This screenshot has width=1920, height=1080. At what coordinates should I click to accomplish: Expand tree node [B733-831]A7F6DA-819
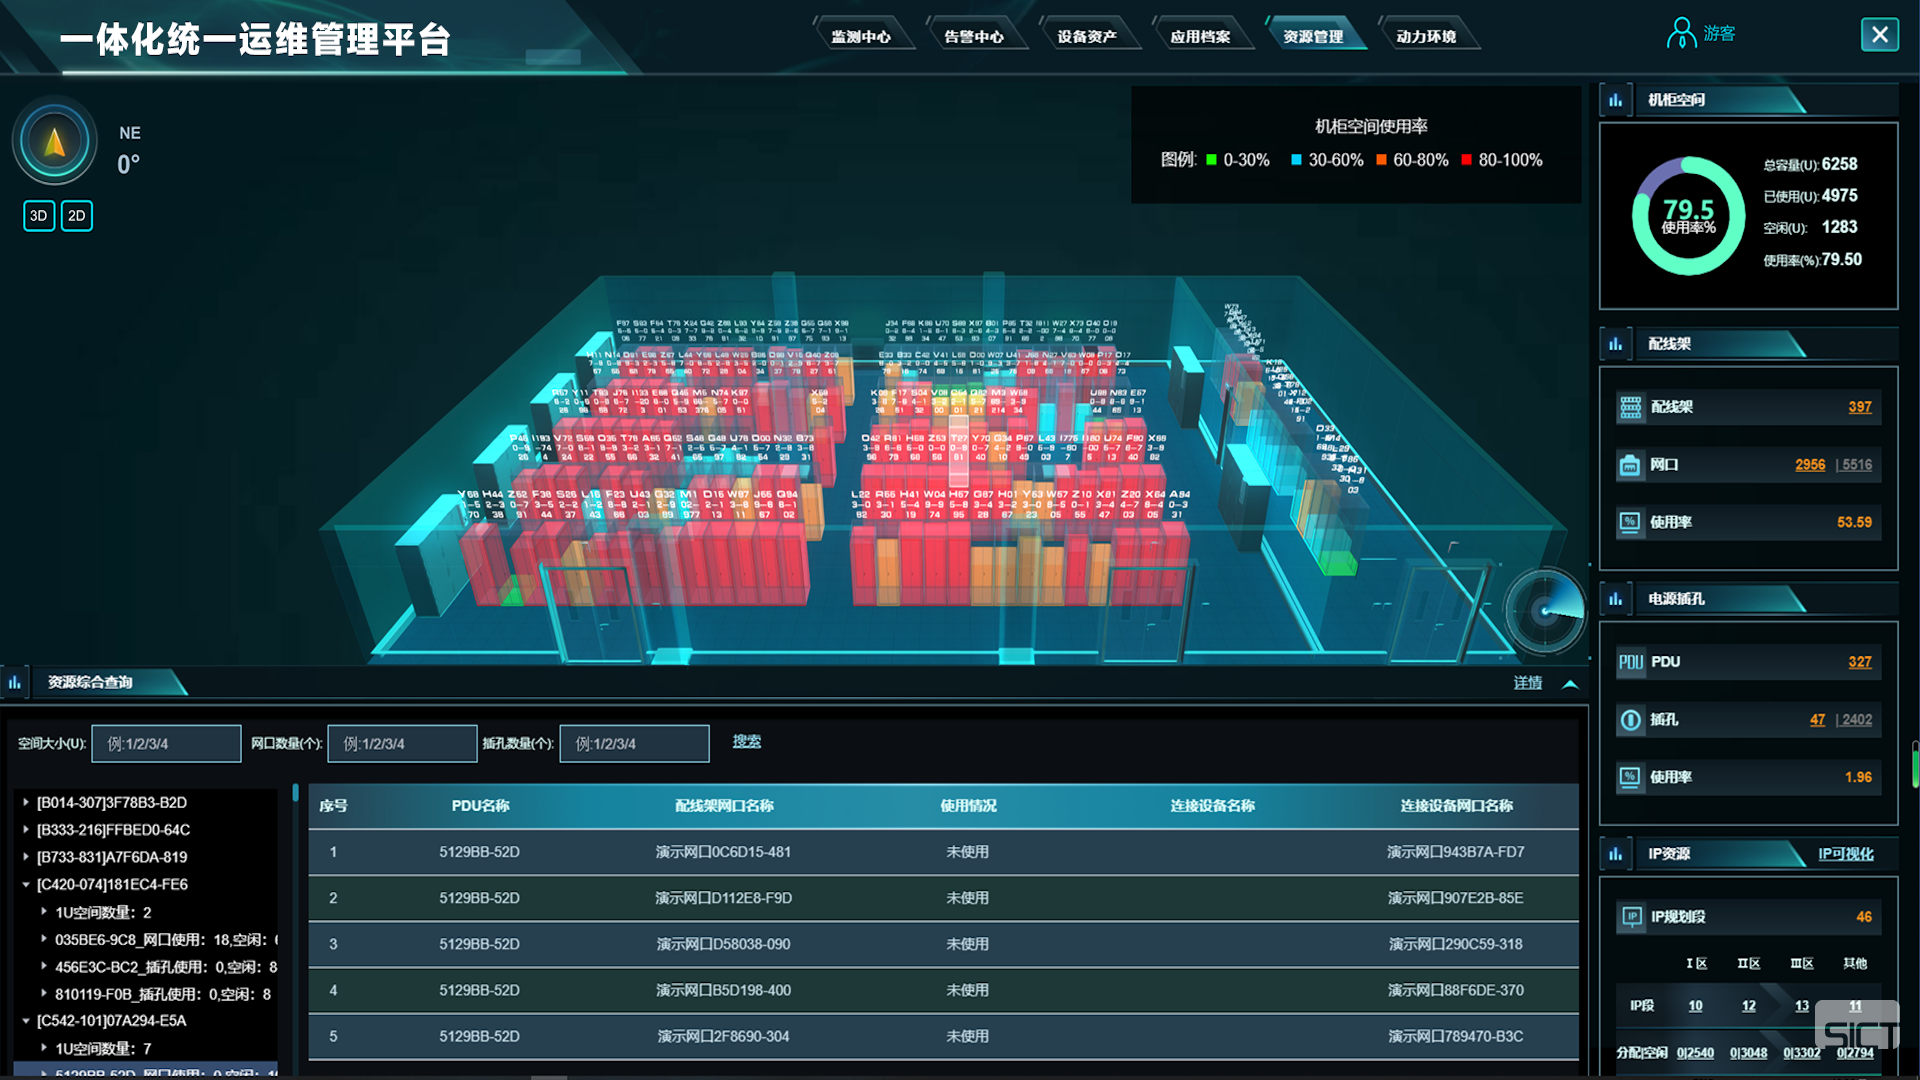coord(26,857)
